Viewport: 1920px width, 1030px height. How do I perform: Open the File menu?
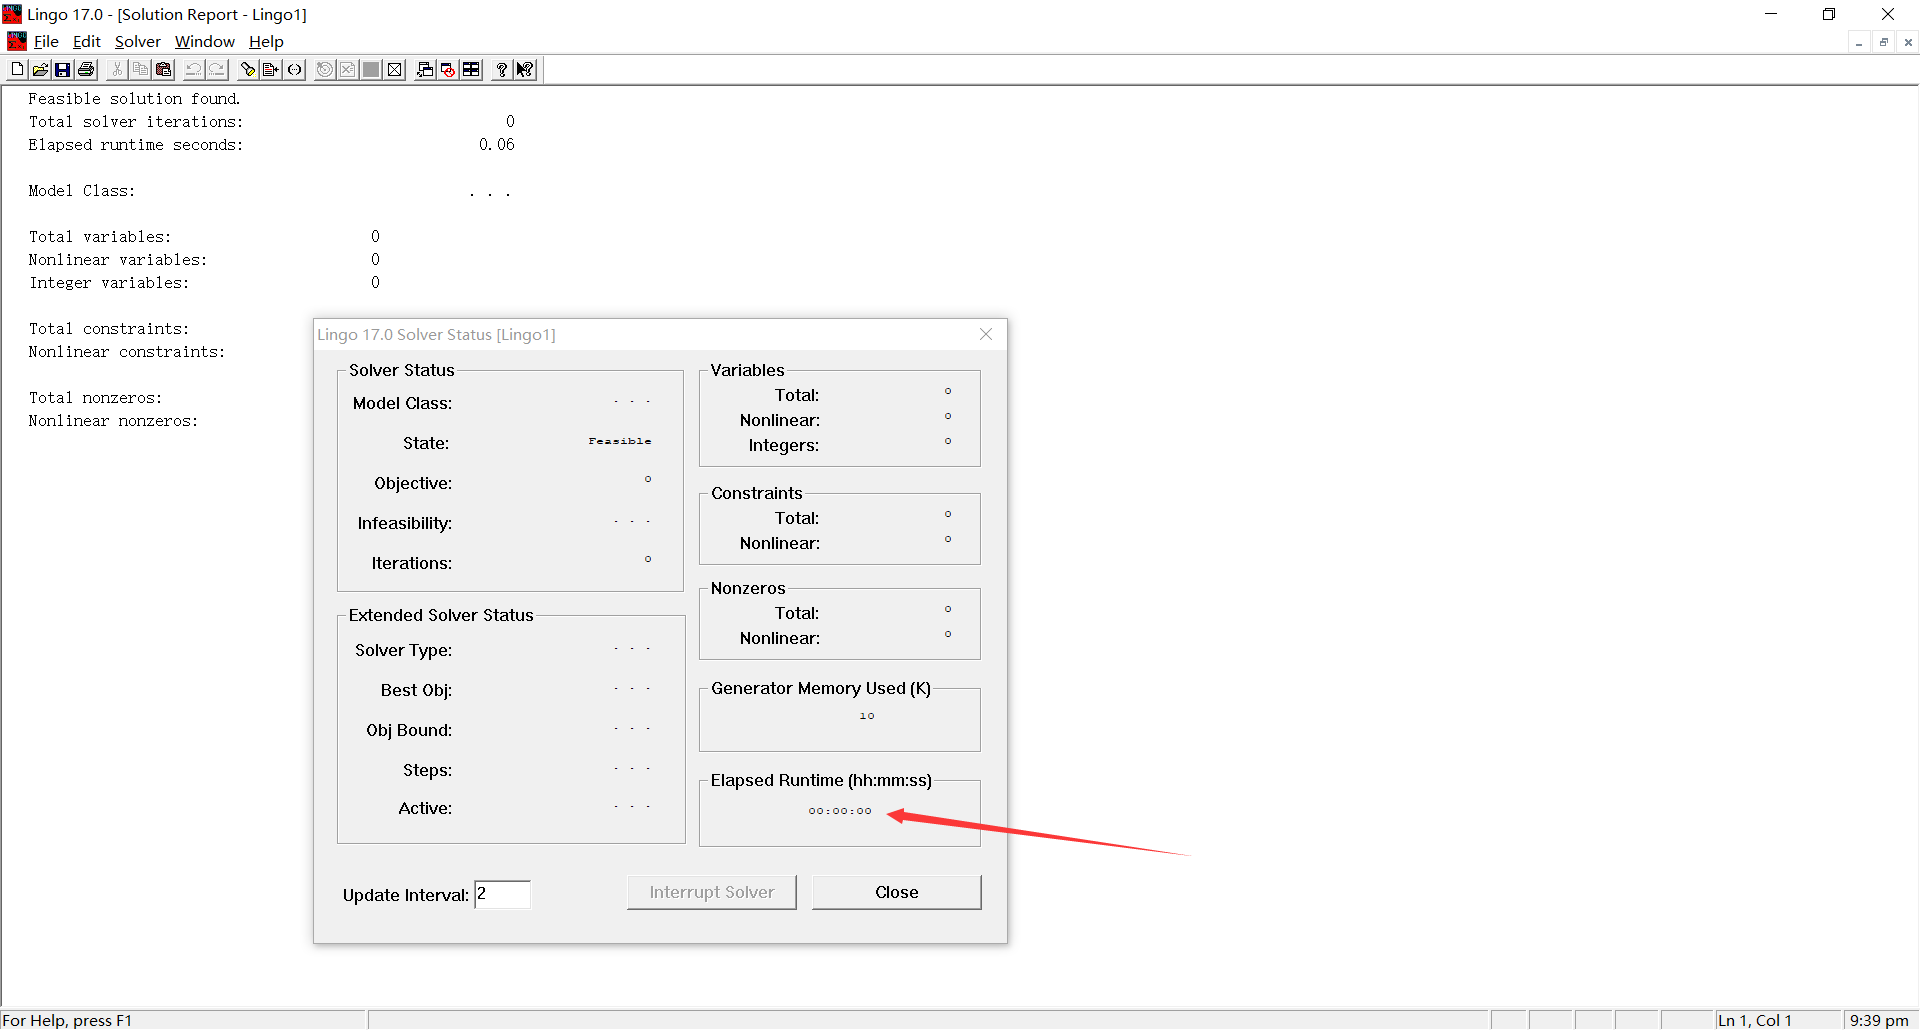[x=46, y=41]
